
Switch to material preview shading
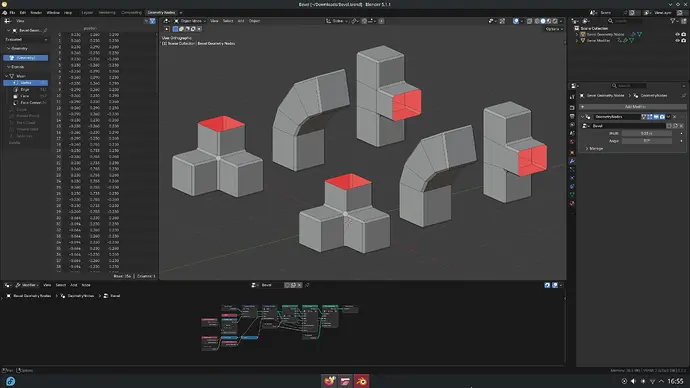point(549,21)
